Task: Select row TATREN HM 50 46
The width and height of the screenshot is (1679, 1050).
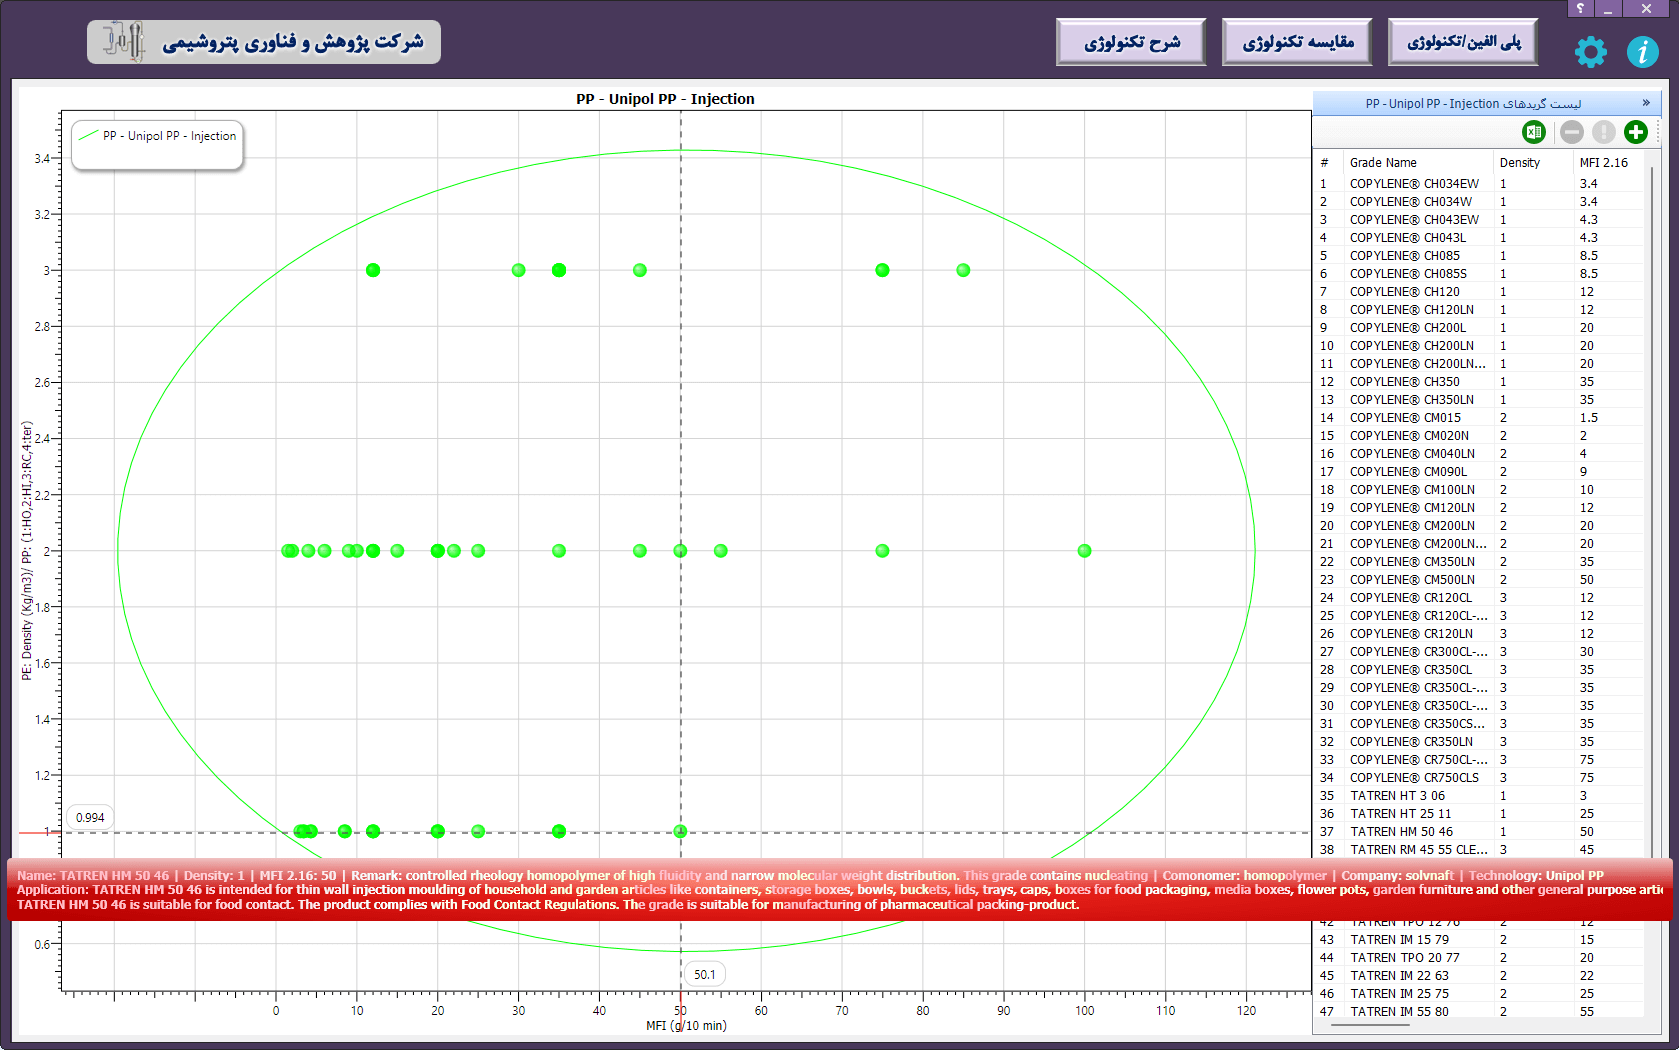Action: coord(1478,832)
